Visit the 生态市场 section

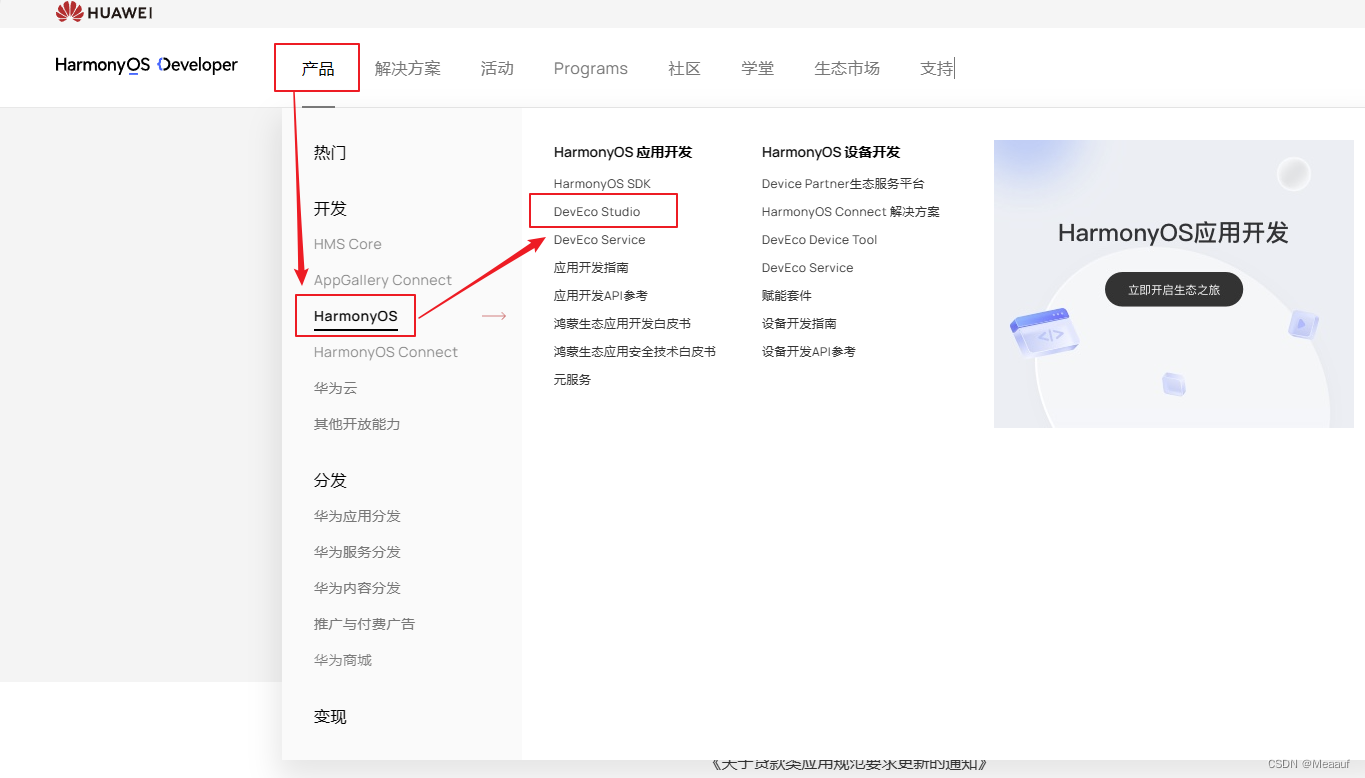(x=846, y=68)
